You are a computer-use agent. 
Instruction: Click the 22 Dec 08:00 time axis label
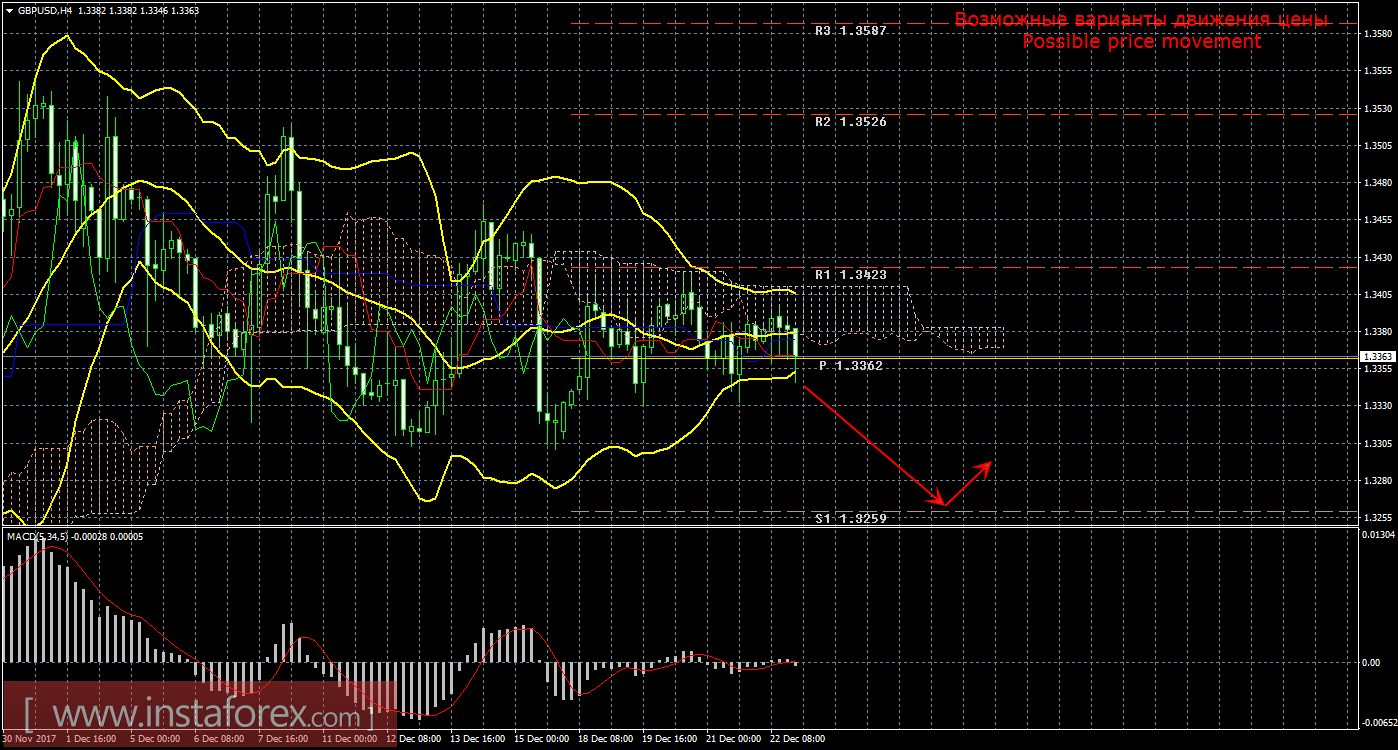[x=797, y=739]
